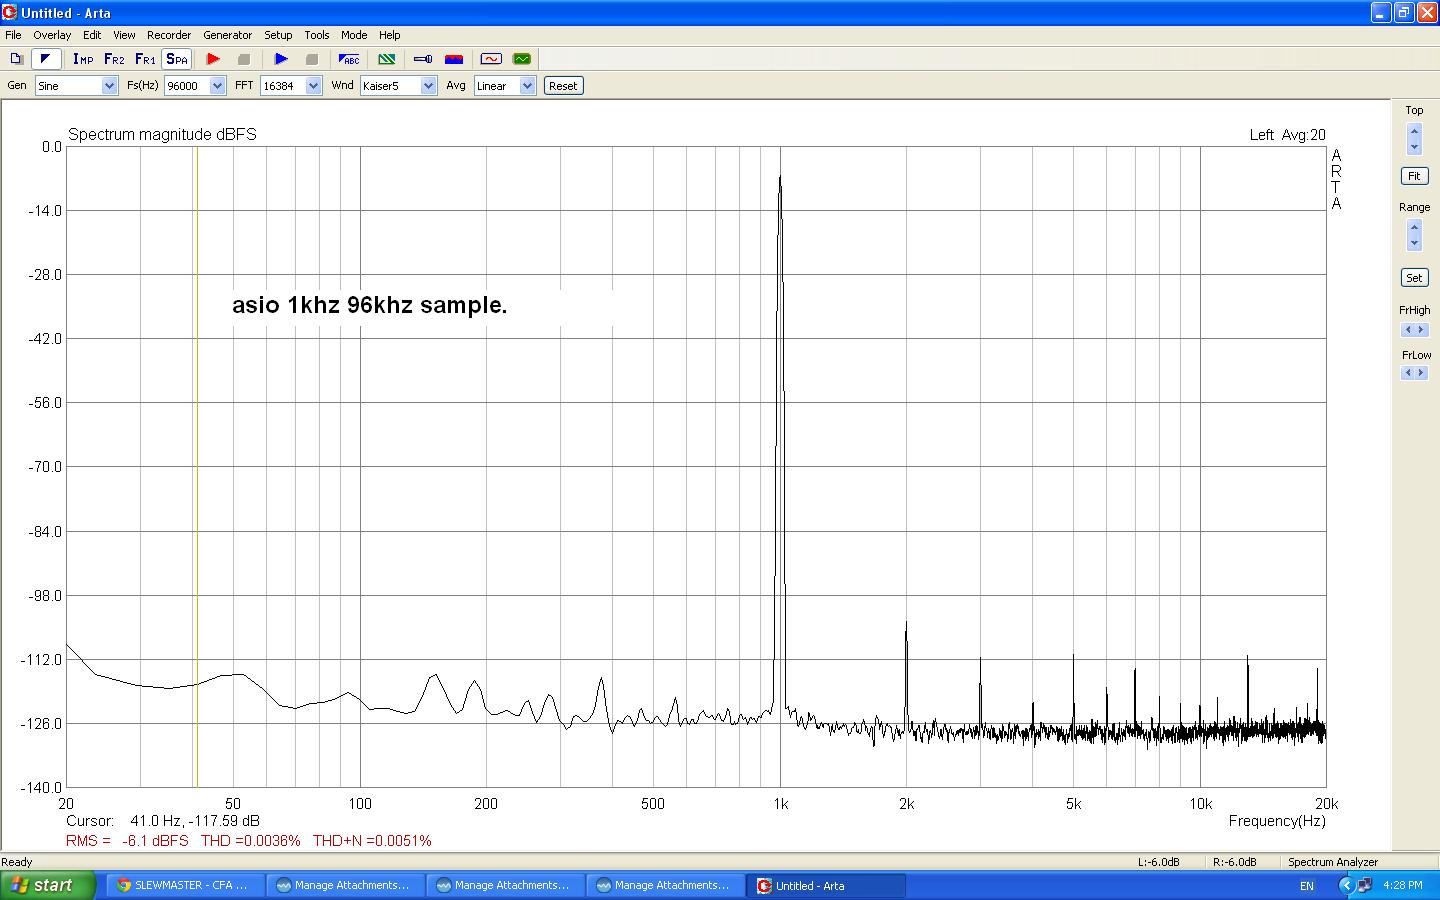Start the generator with the blue play button
This screenshot has height=900, width=1440.
click(281, 59)
